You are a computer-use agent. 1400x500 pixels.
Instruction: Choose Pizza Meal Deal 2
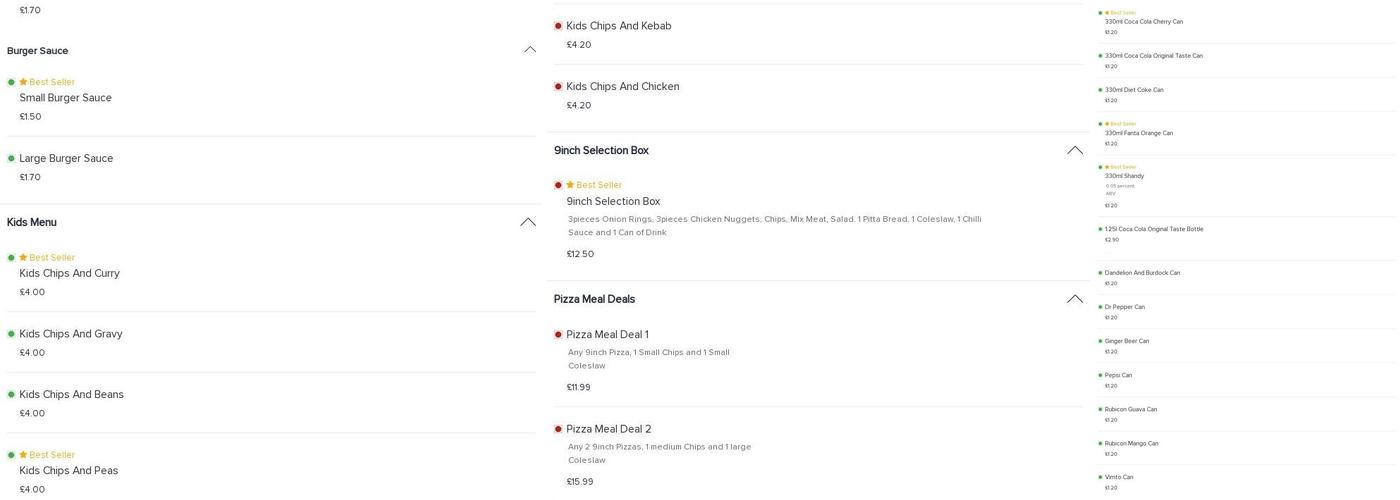click(608, 430)
